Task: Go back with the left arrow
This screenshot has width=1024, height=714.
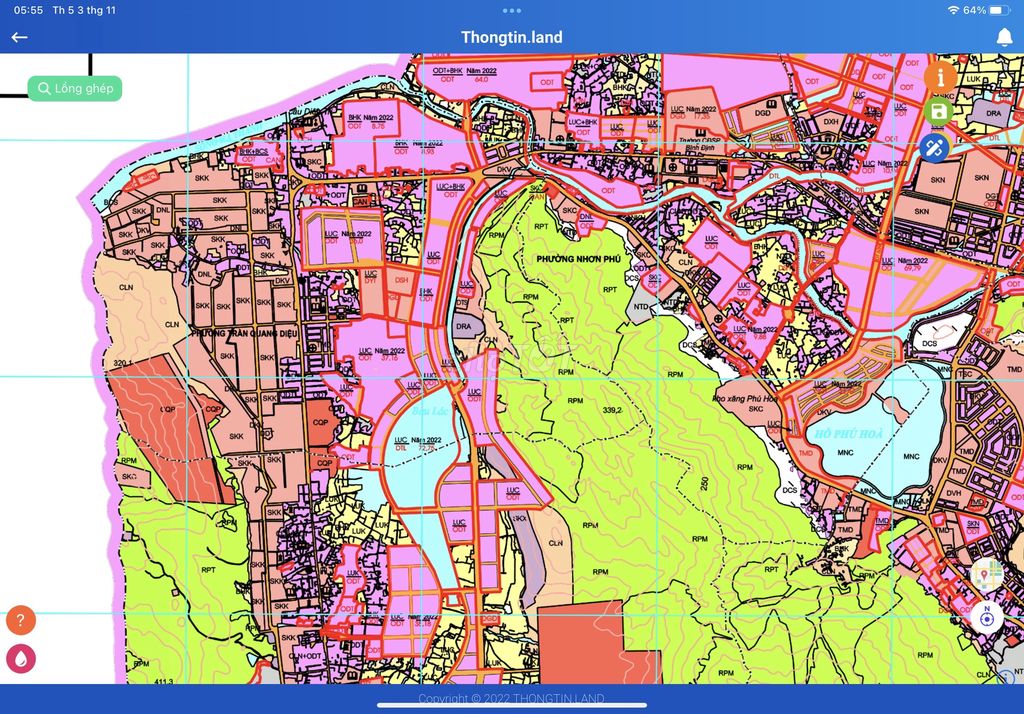Action: [x=19, y=37]
